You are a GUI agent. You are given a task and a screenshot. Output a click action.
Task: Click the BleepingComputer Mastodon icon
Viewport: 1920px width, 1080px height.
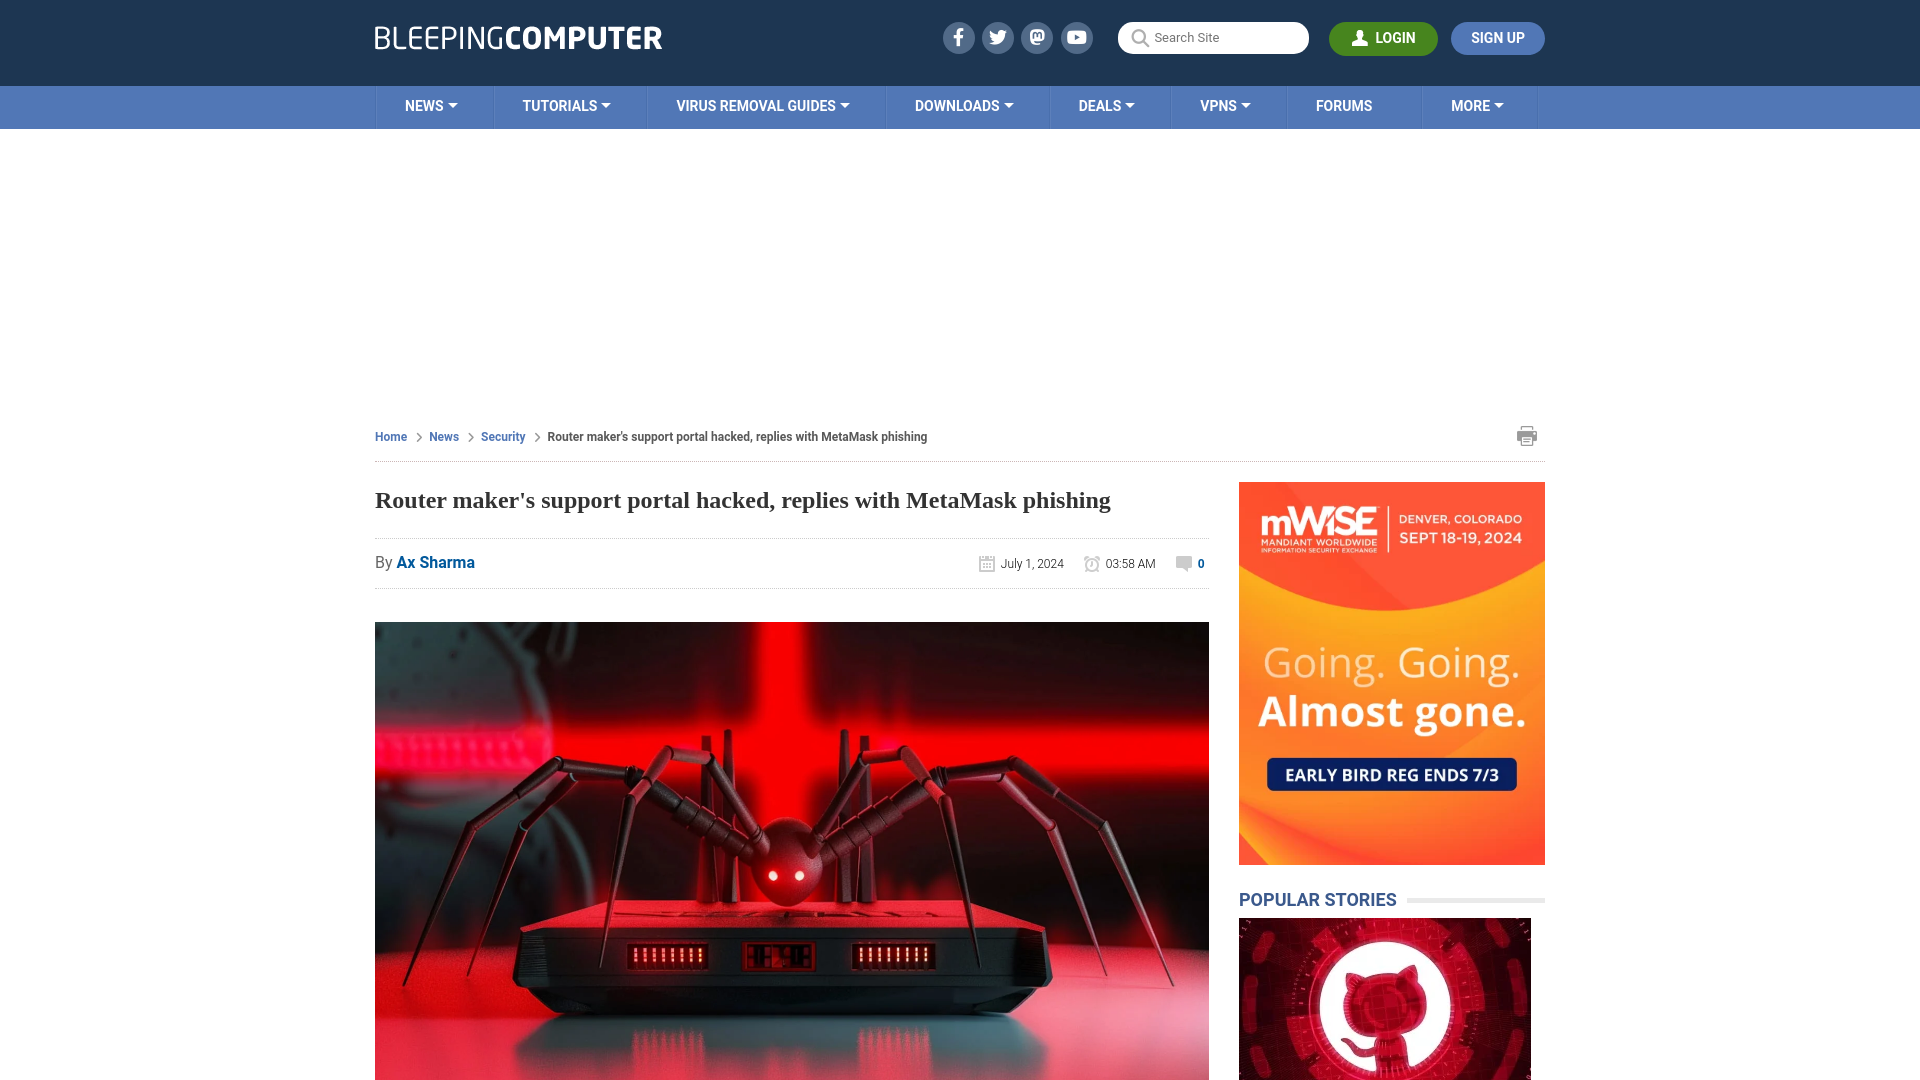(1036, 37)
